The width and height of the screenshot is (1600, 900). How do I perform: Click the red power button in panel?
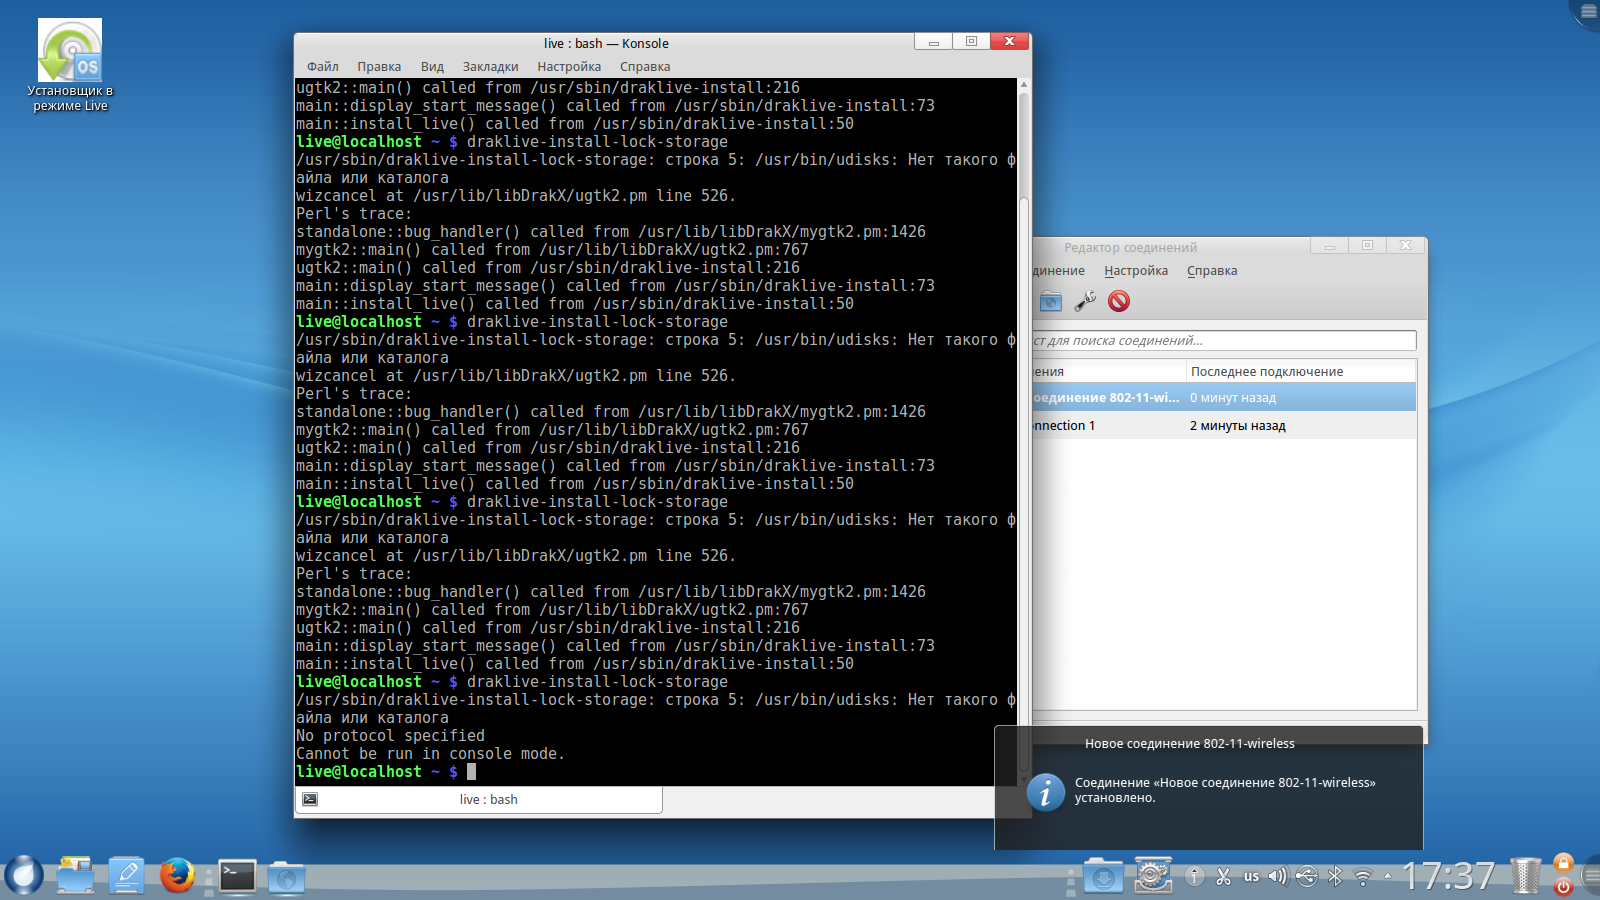(x=1564, y=887)
